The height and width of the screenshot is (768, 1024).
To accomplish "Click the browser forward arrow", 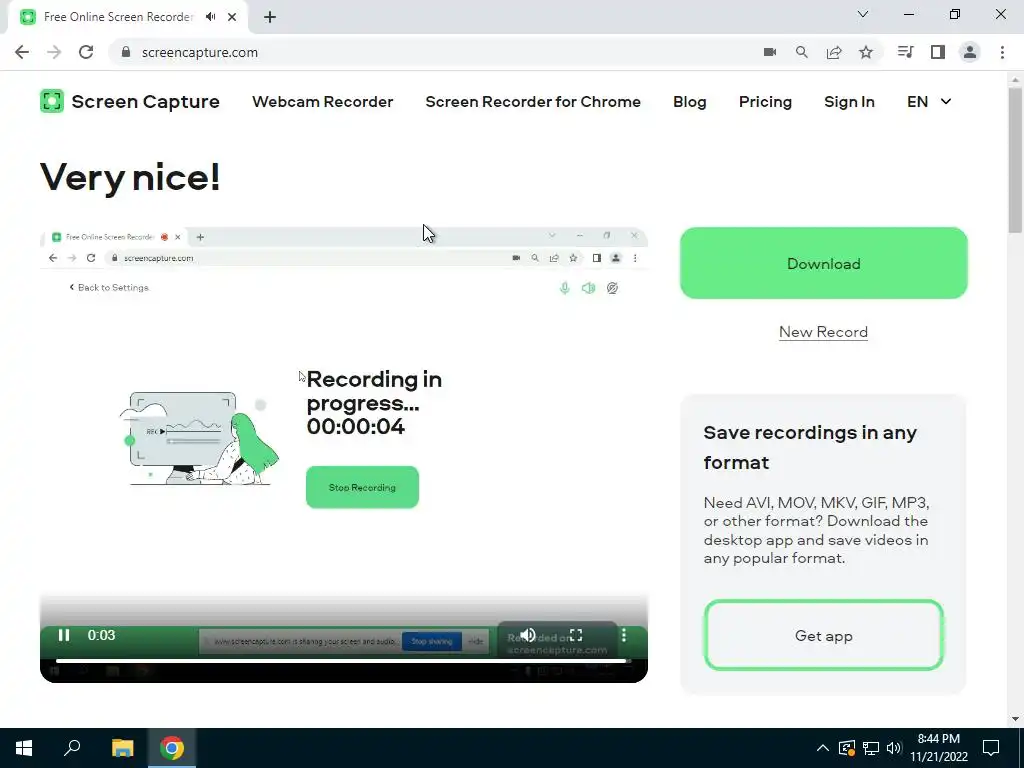I will [54, 52].
